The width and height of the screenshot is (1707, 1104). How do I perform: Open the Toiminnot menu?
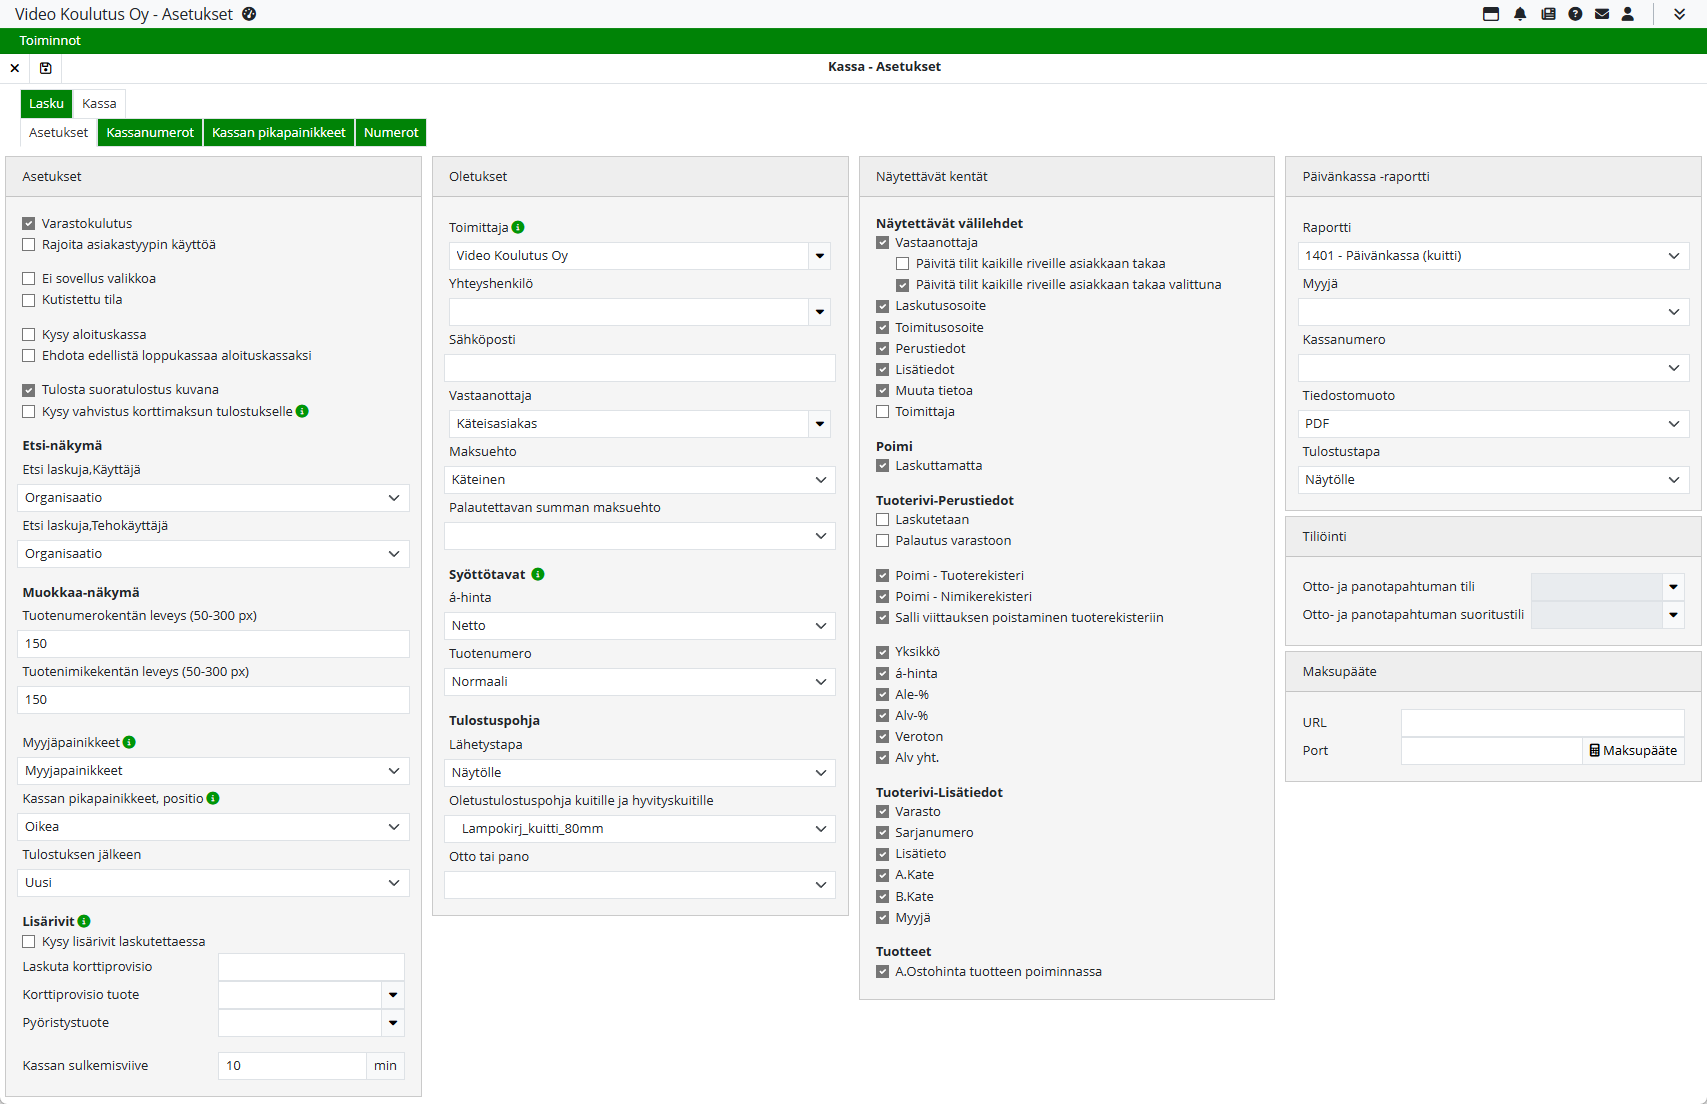tap(50, 41)
